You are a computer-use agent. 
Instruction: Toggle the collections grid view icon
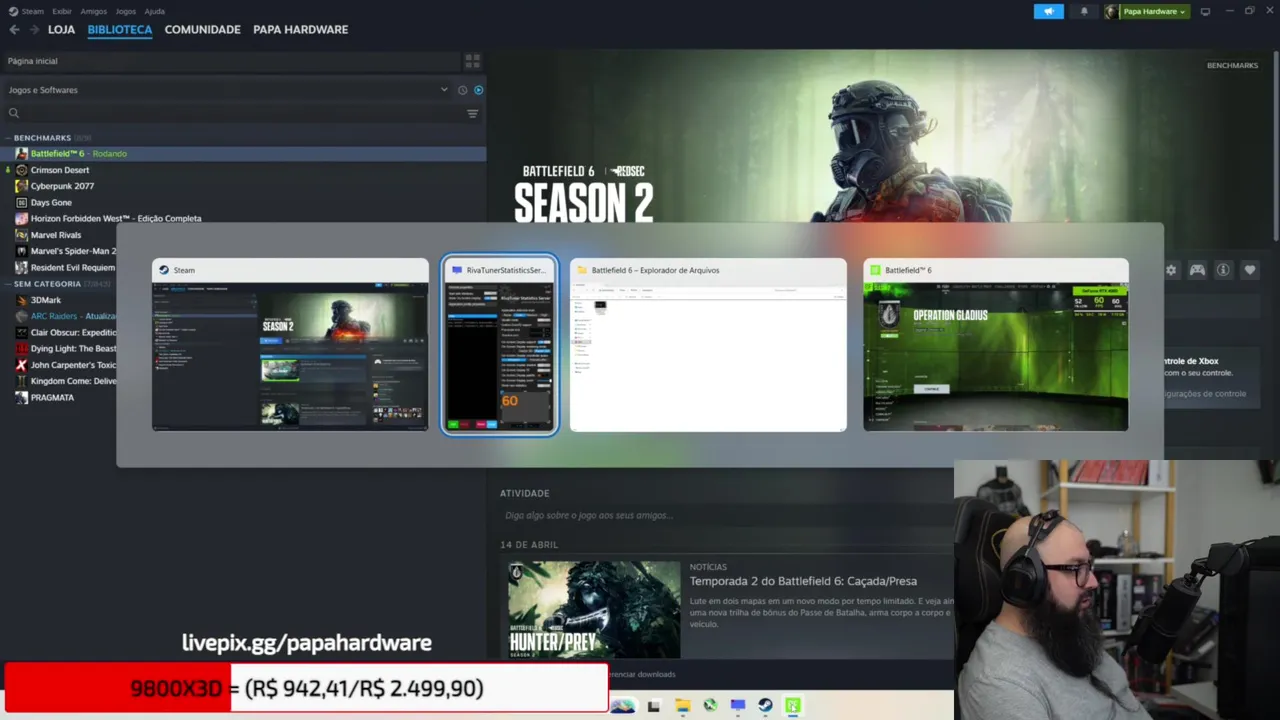[x=473, y=61]
